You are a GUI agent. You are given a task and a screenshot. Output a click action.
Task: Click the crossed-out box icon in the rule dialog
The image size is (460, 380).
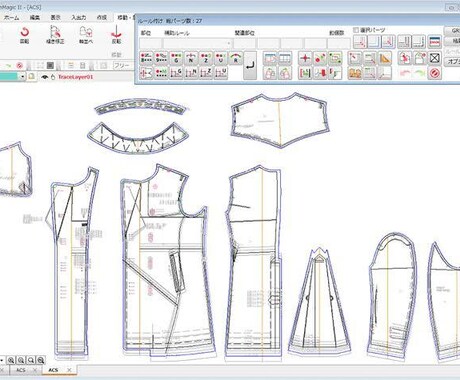coord(435,59)
